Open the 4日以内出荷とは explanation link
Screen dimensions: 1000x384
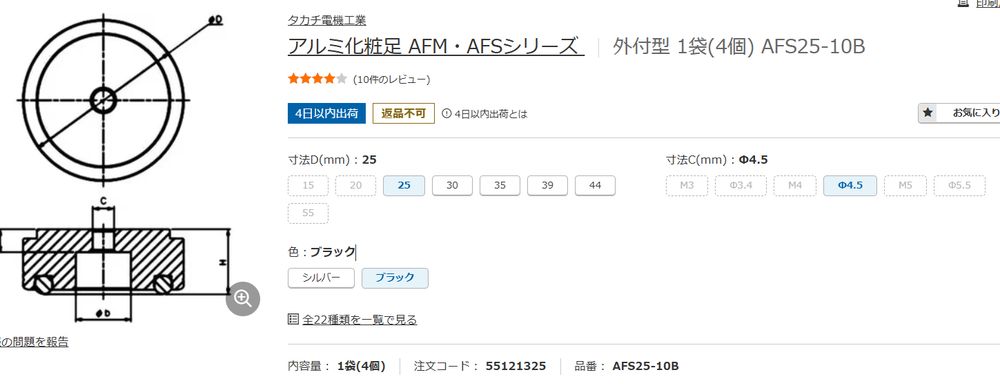491,114
